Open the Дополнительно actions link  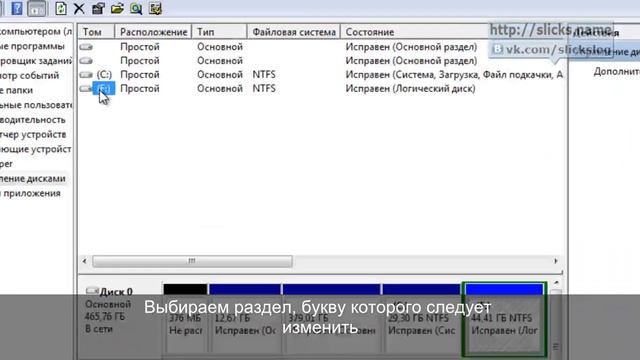616,71
